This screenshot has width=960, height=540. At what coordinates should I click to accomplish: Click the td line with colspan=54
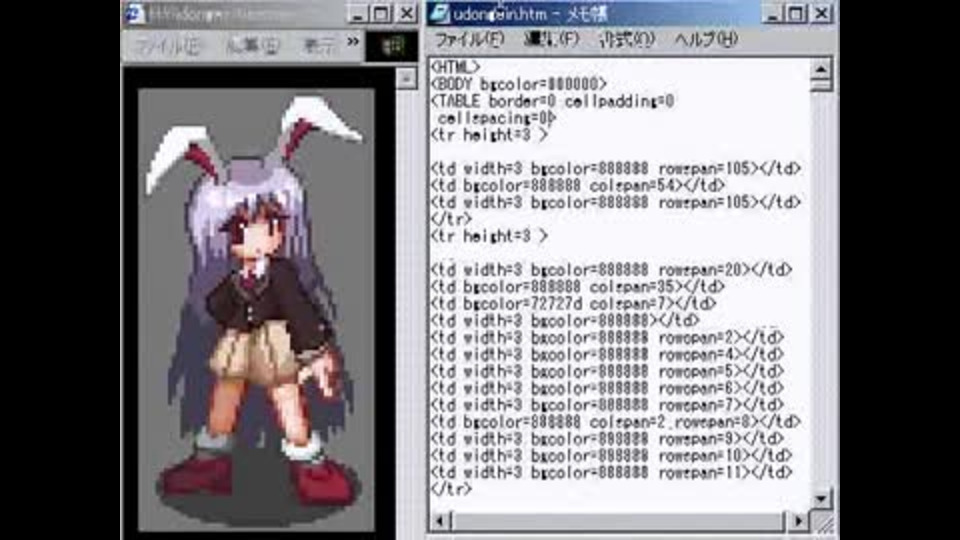pos(578,186)
